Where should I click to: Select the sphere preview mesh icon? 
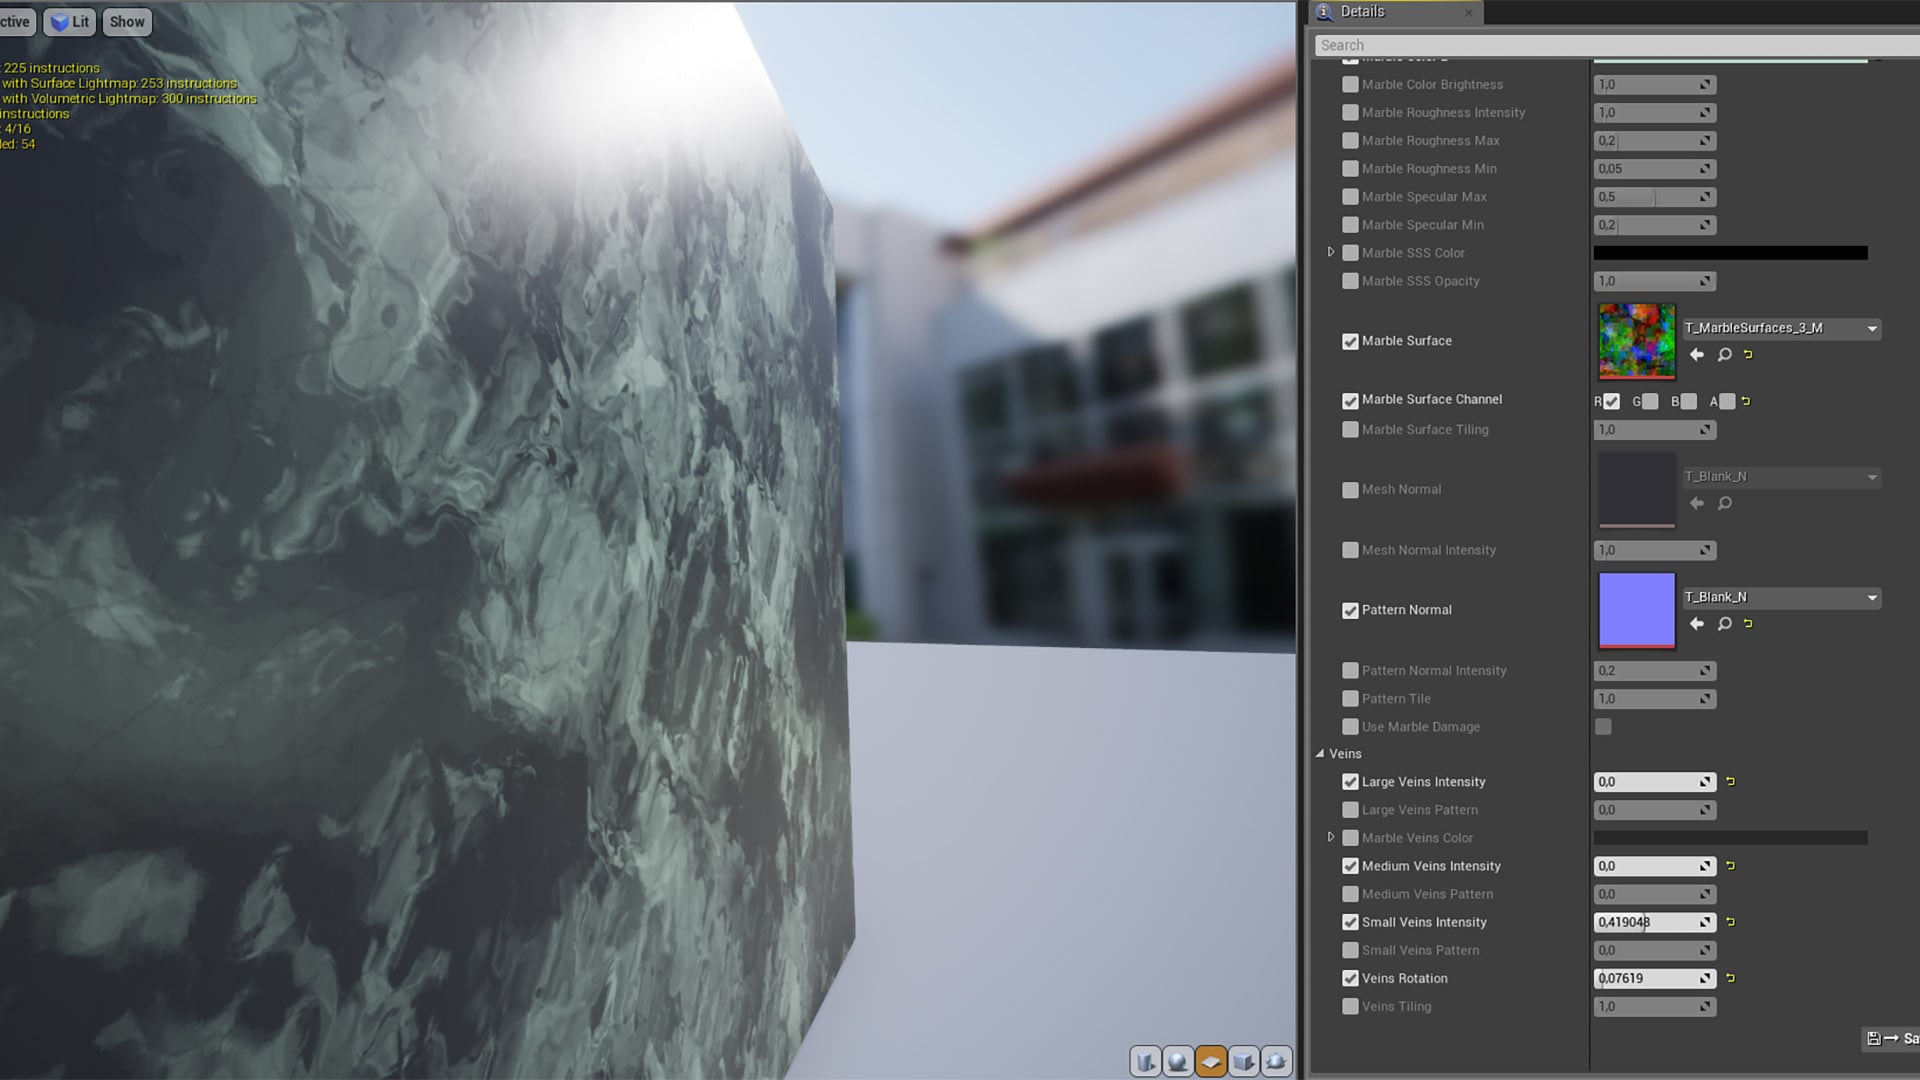pyautogui.click(x=1177, y=1061)
